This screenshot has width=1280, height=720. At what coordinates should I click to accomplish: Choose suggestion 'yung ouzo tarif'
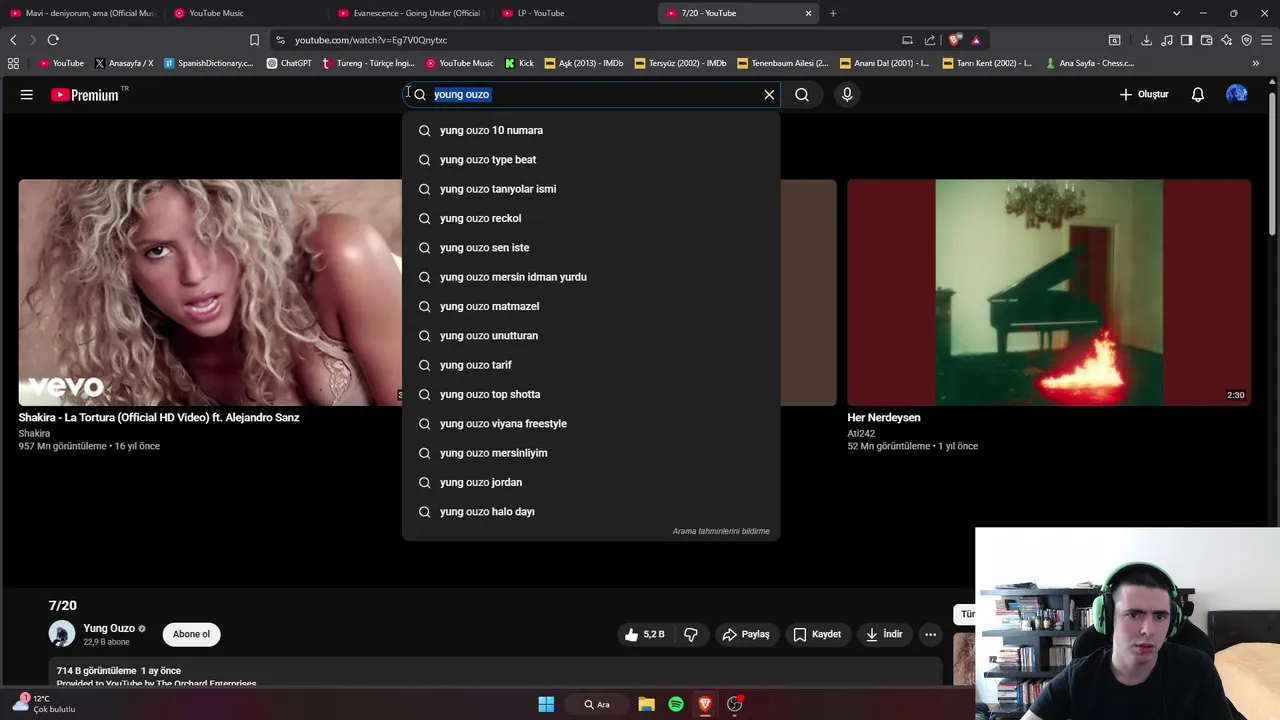[591, 365]
